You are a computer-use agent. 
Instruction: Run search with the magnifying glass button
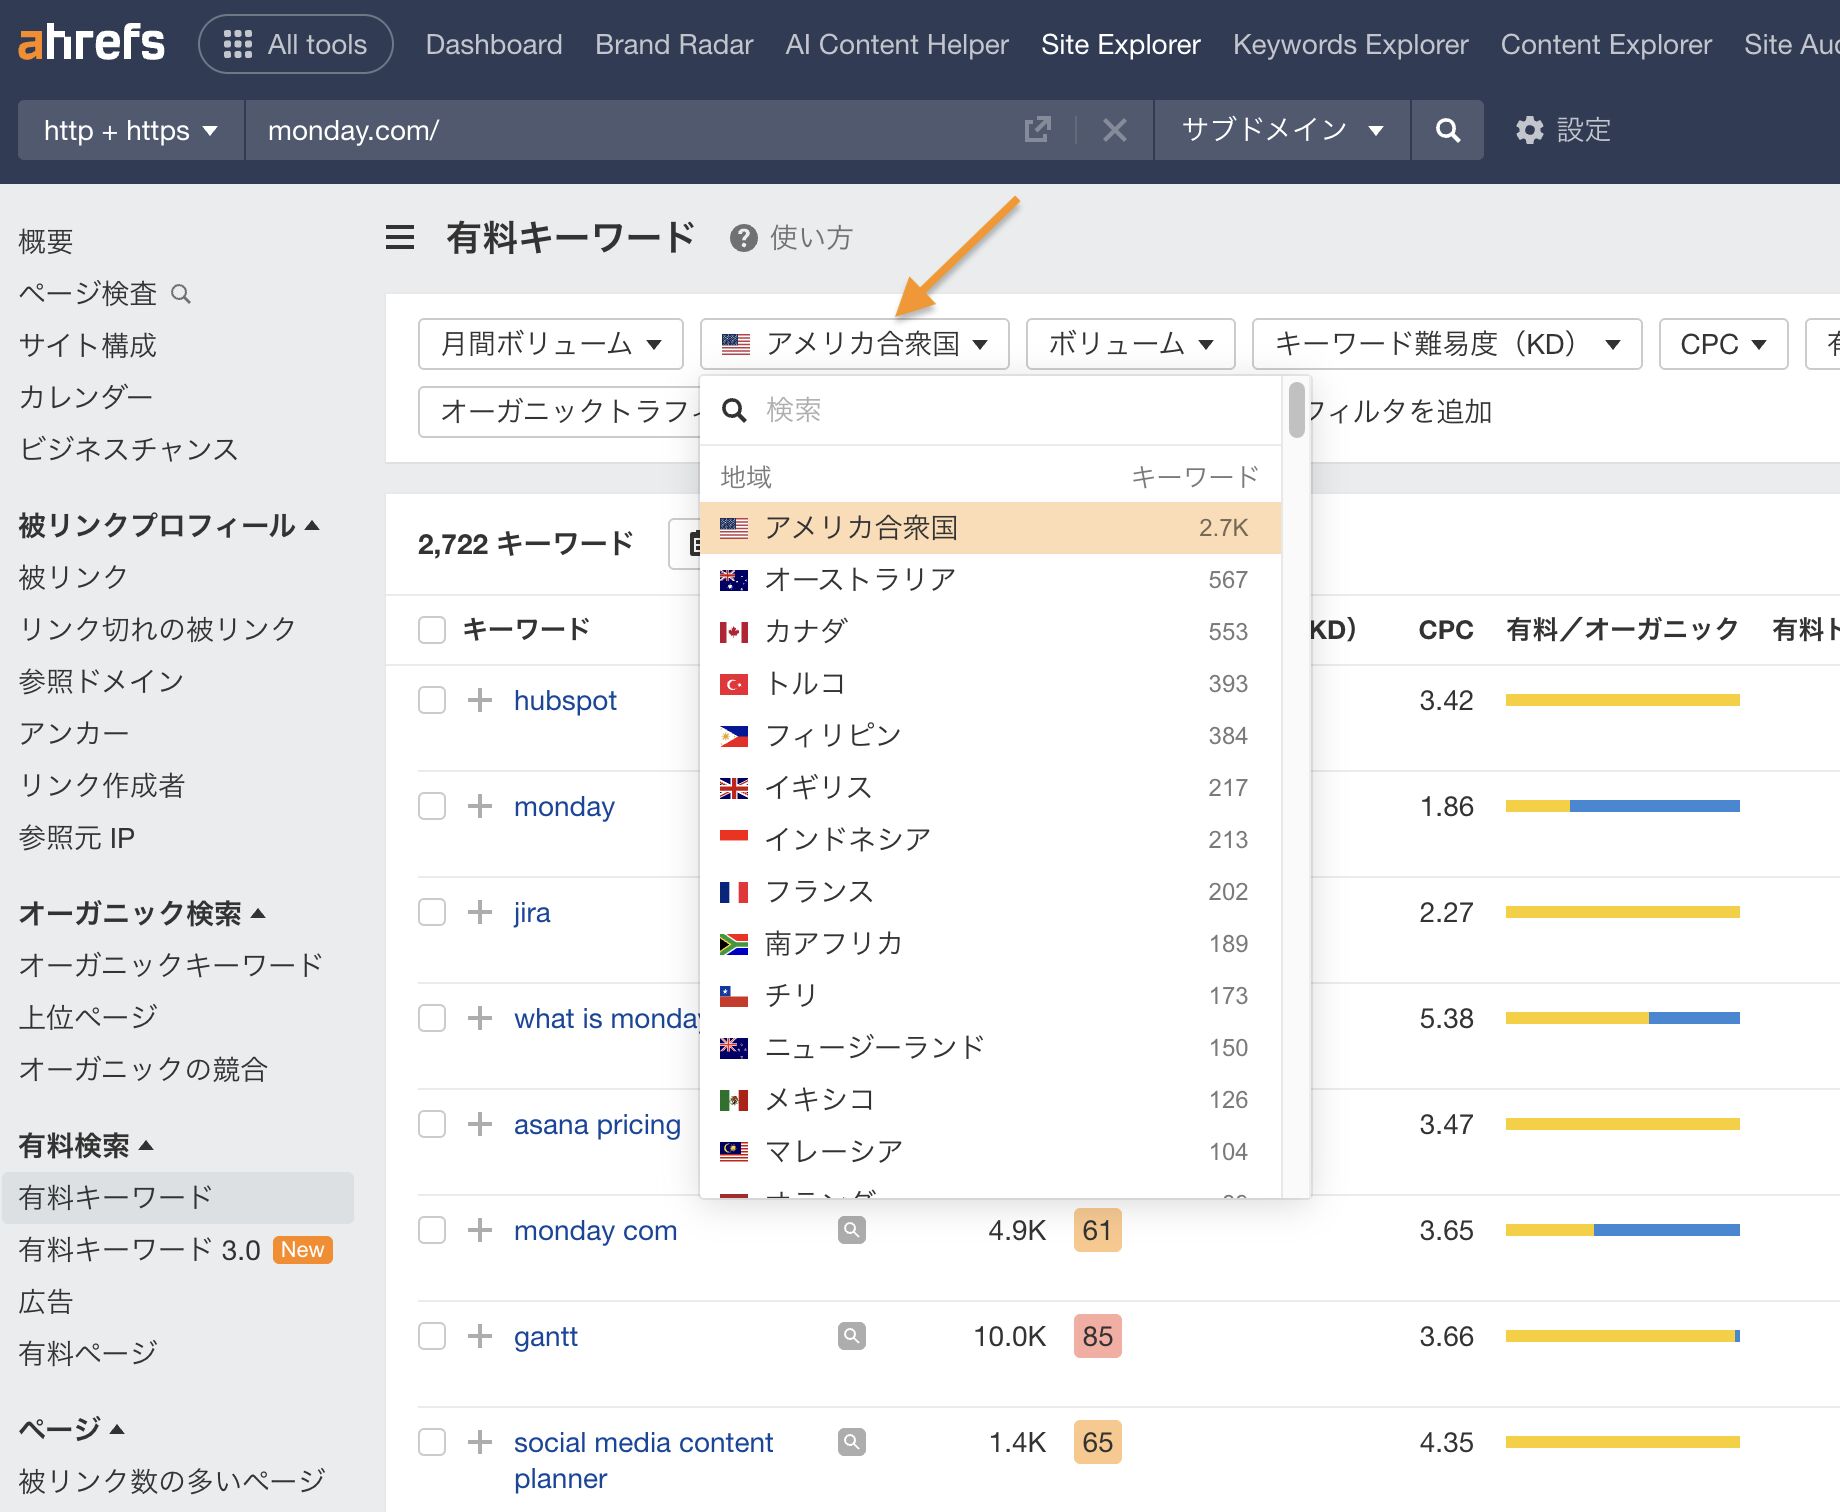[x=1447, y=130]
